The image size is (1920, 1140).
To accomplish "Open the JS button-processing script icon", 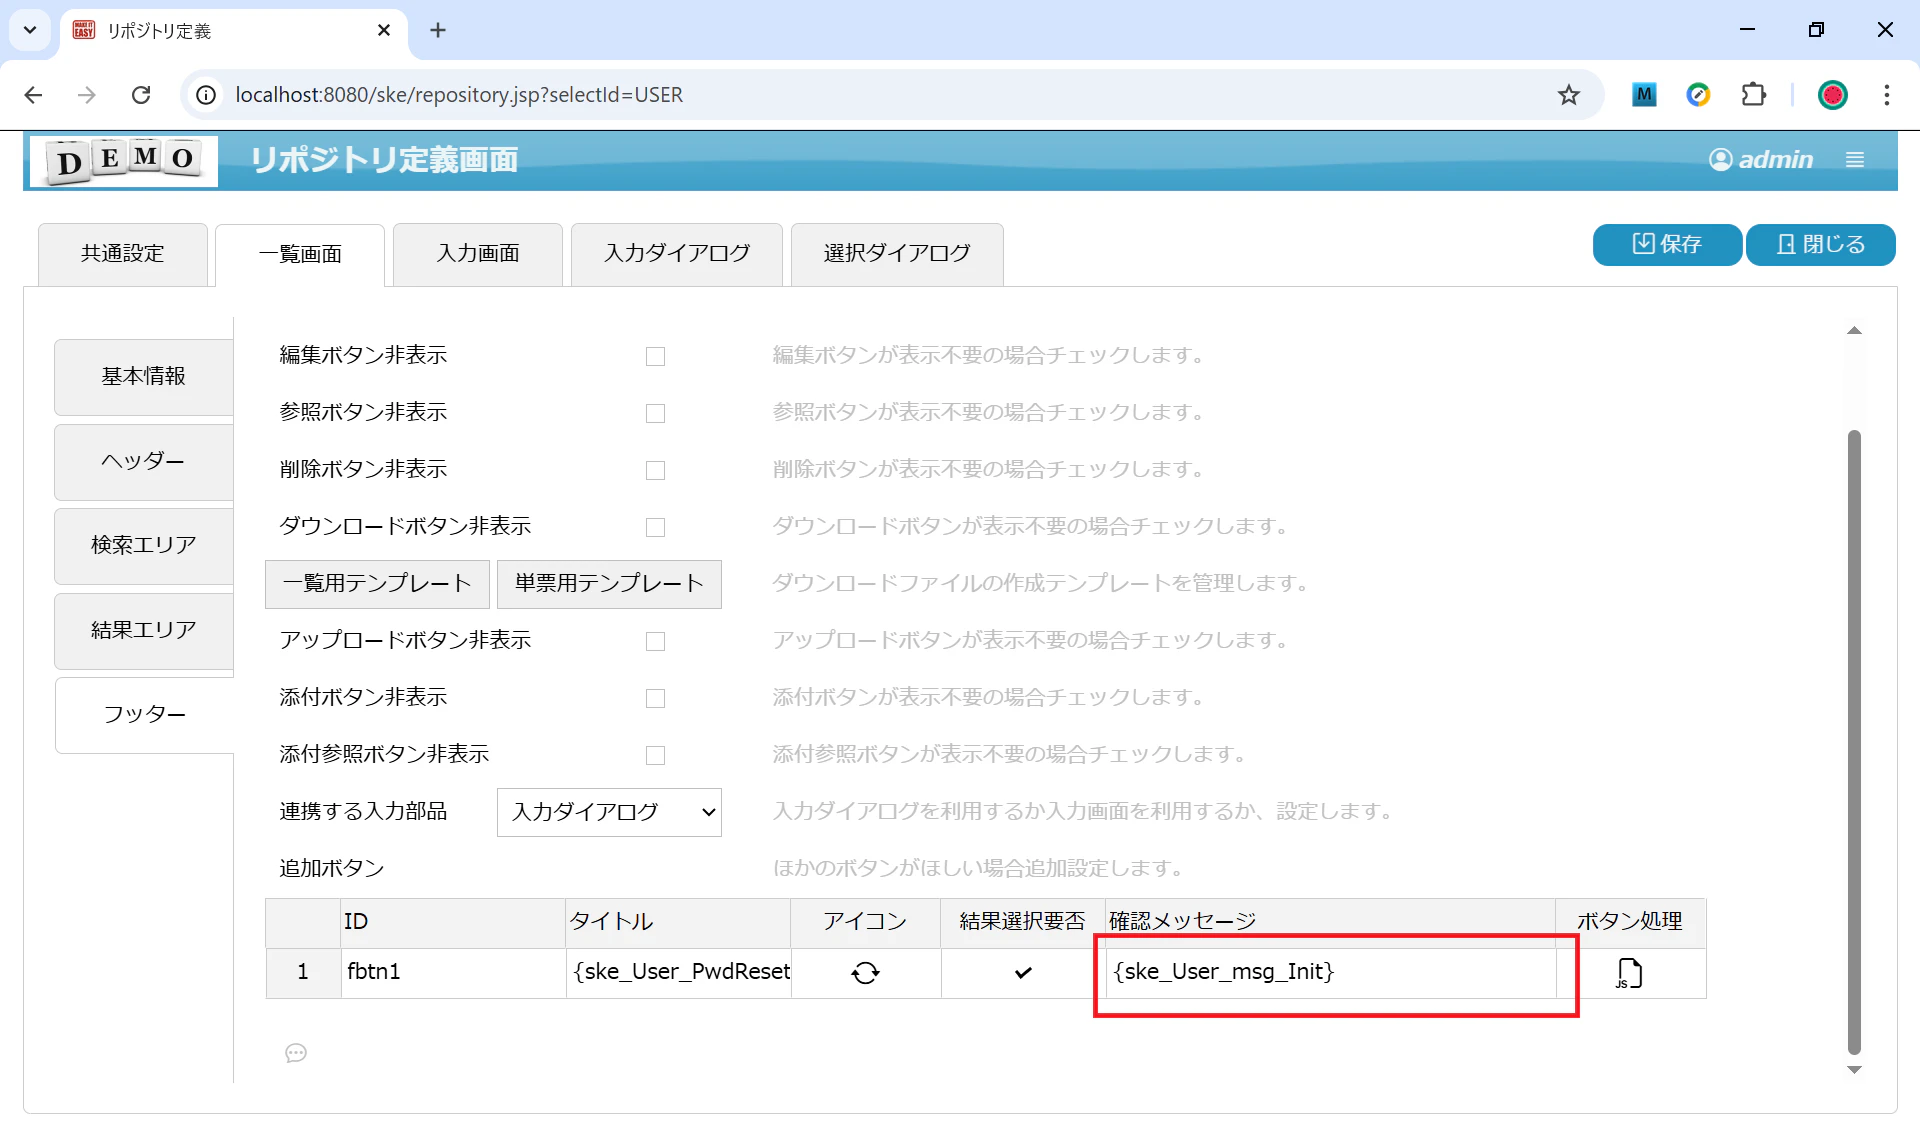I will (1629, 973).
